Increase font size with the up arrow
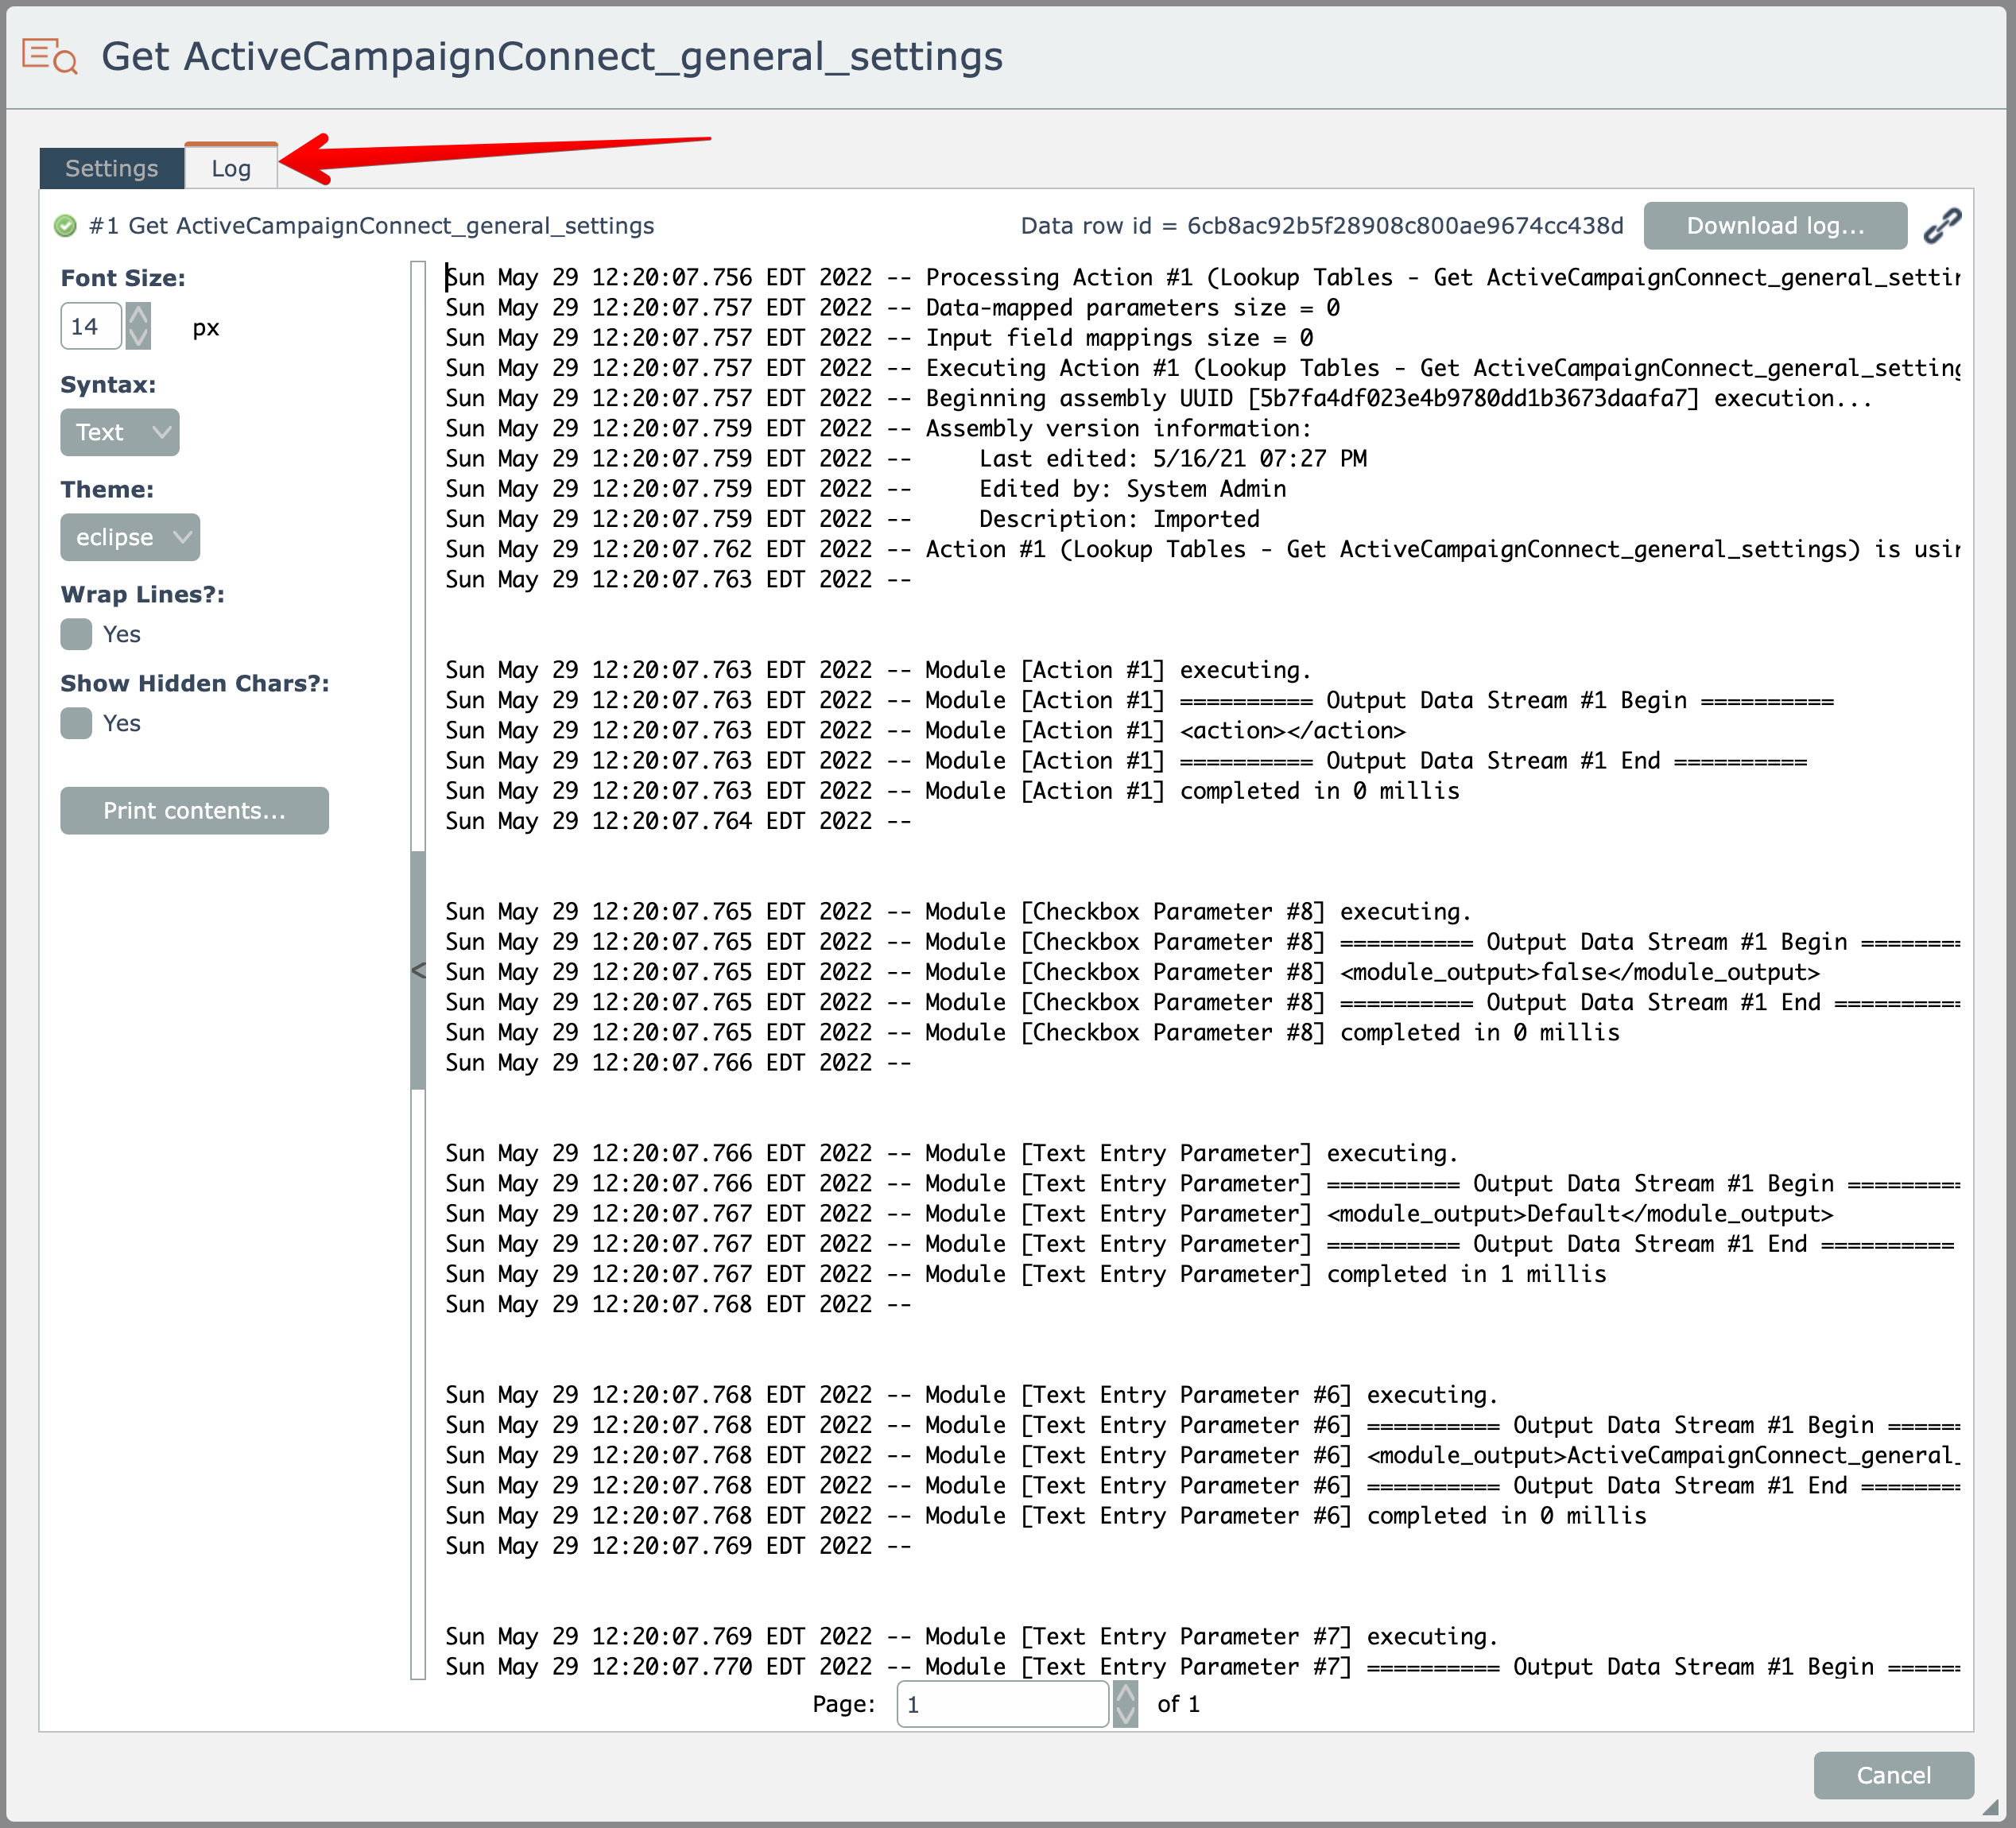Screen dimensions: 2016x1828 click(x=139, y=315)
